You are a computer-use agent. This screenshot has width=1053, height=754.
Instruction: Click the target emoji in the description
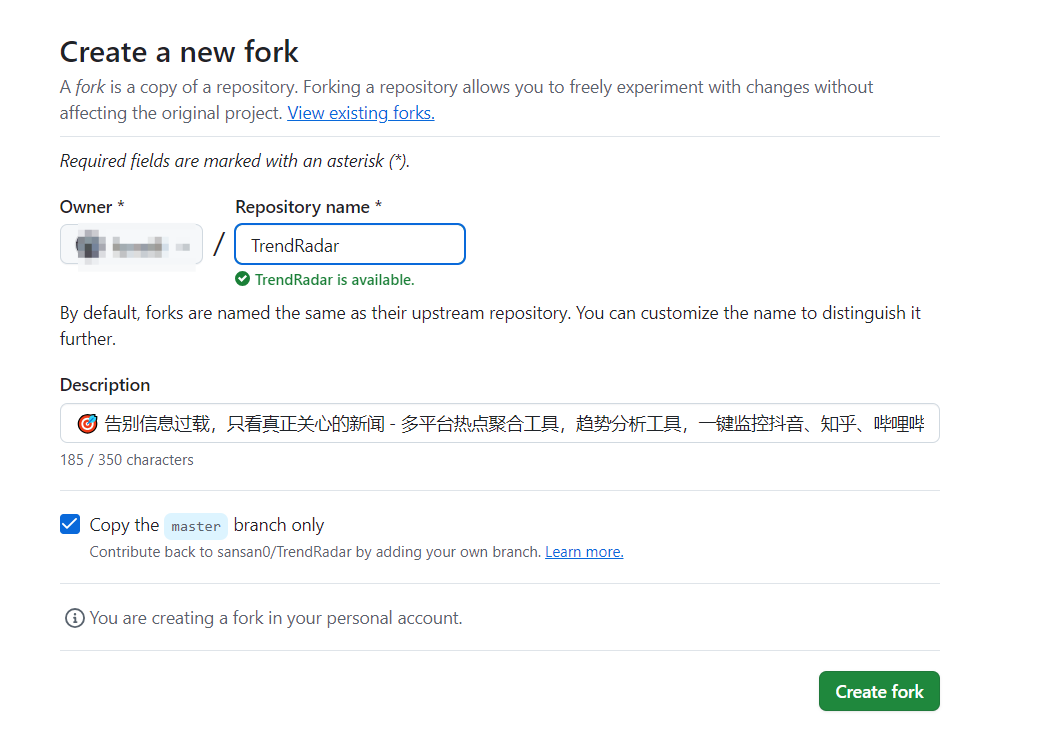pyautogui.click(x=87, y=424)
